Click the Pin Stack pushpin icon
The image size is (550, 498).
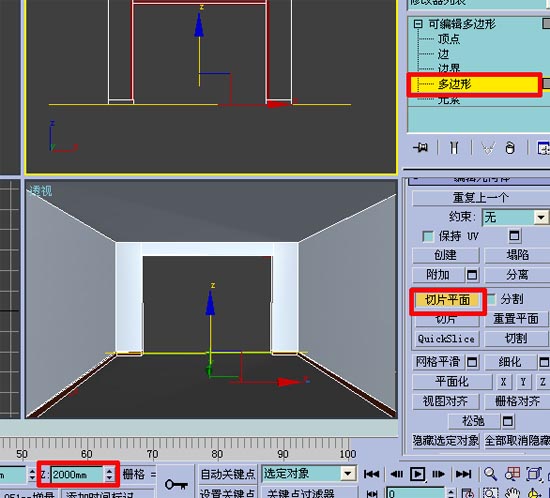[420, 148]
